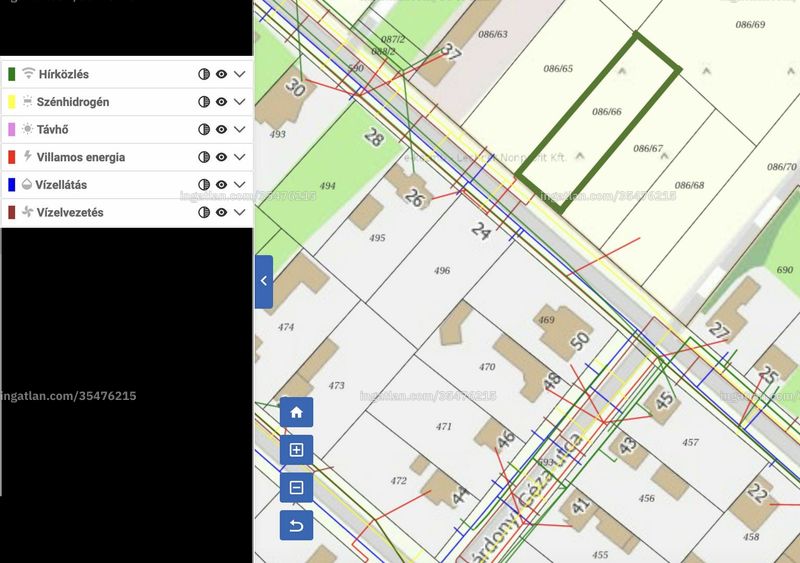Click parcel label 690 on the map

[785, 270]
